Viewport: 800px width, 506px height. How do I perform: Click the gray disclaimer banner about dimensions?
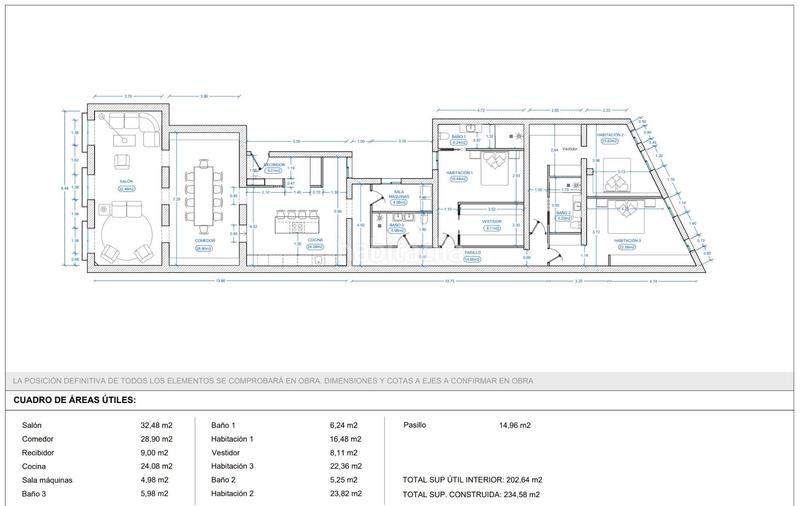coord(400,381)
